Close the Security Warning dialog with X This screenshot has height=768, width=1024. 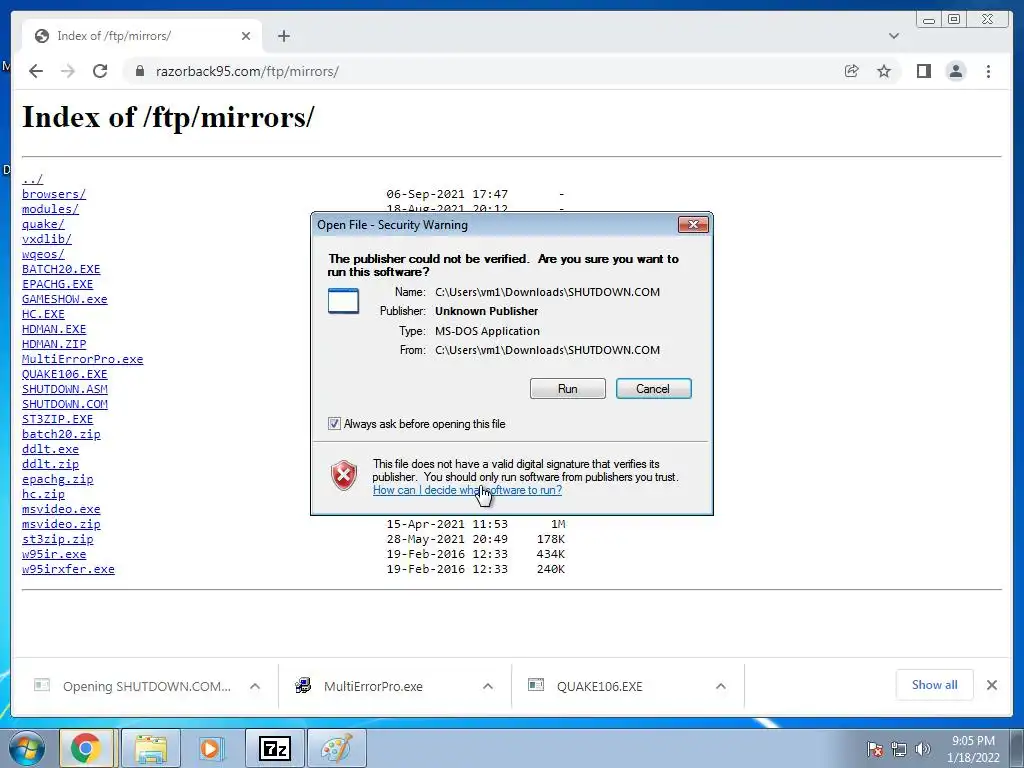click(693, 225)
